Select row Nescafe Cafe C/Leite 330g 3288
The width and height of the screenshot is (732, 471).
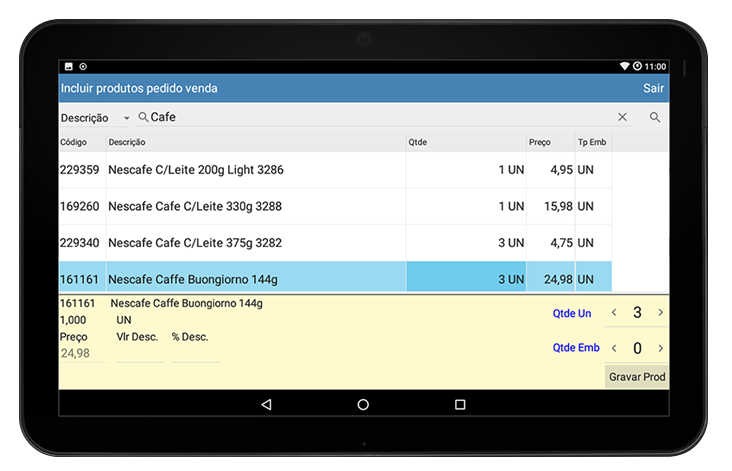335,206
